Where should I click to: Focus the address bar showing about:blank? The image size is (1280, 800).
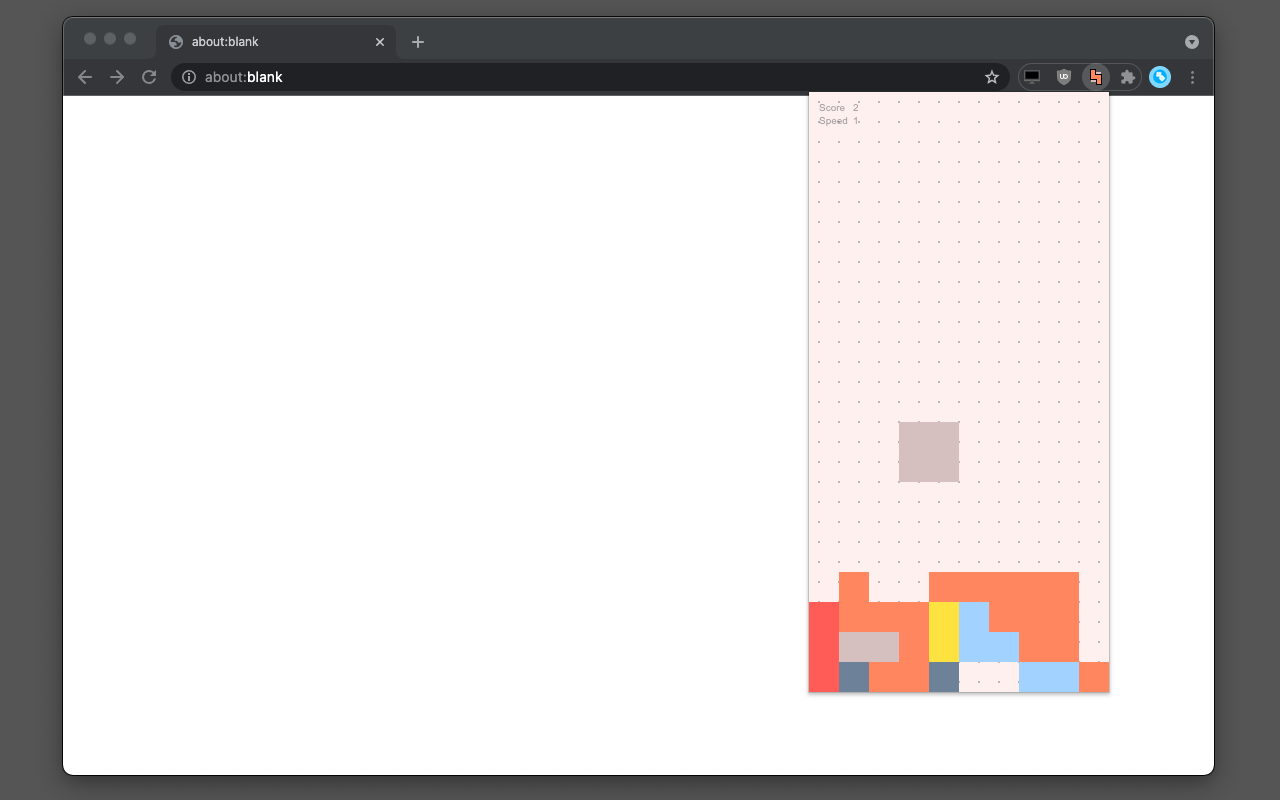(x=590, y=77)
